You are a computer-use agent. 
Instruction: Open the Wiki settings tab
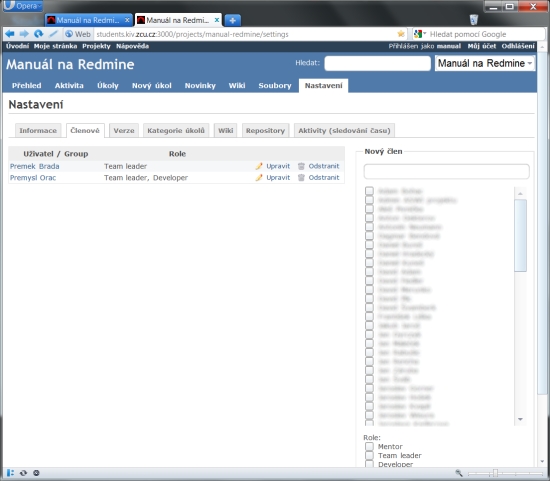click(226, 131)
